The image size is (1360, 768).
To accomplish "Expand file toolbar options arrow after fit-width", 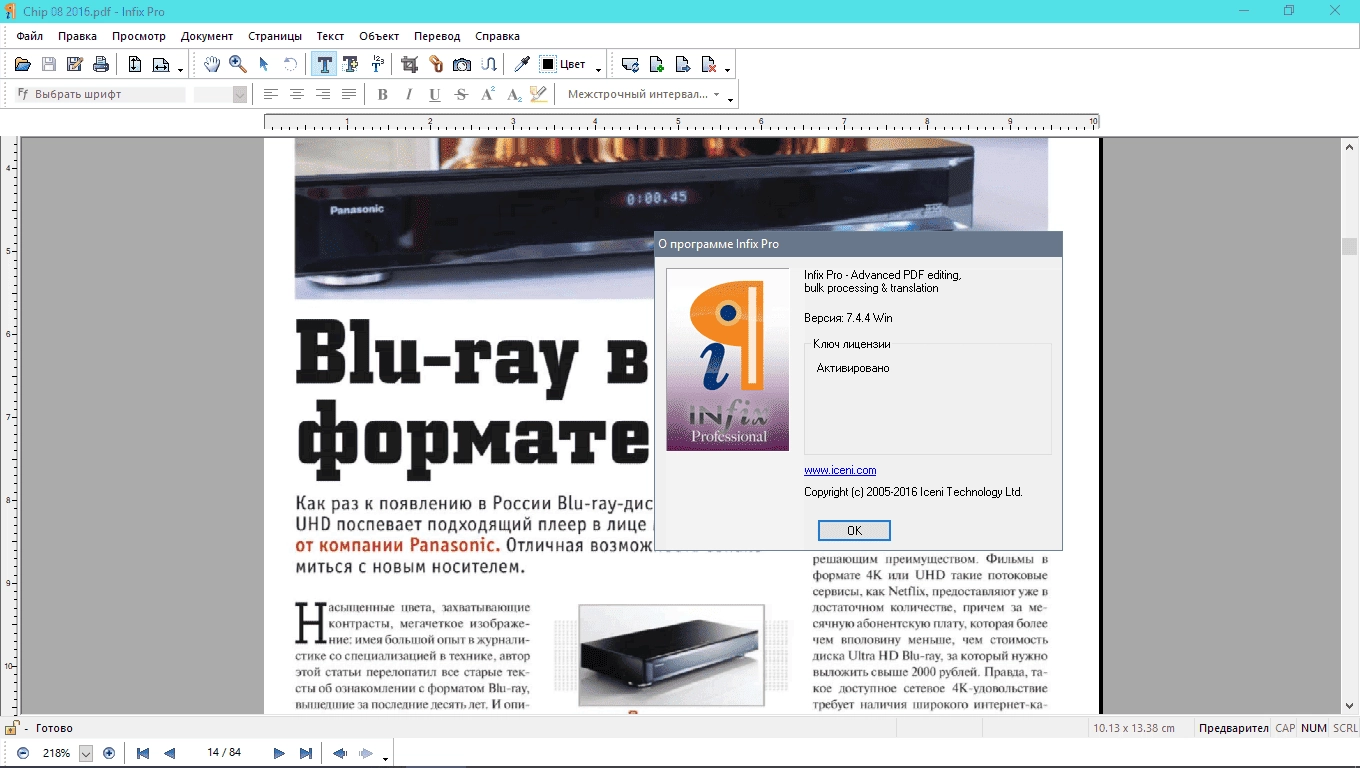I will (181, 69).
